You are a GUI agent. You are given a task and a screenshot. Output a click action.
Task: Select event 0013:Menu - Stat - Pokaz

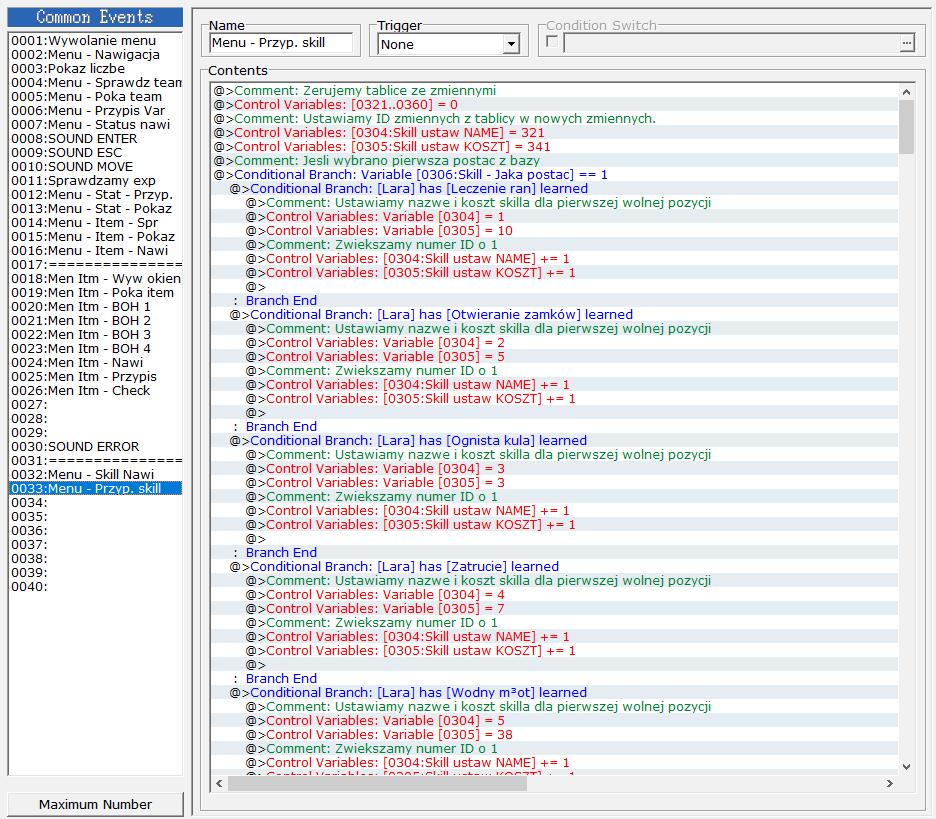pyautogui.click(x=96, y=209)
